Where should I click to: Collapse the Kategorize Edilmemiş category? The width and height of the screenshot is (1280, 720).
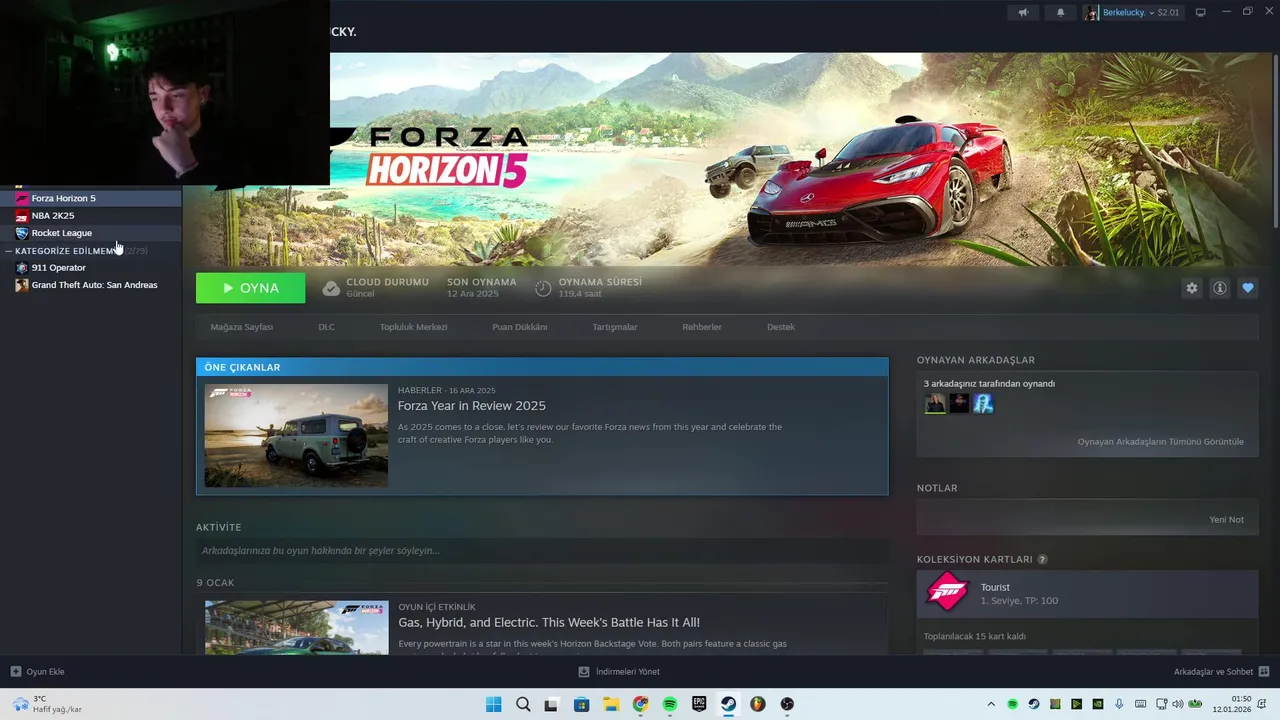tap(8, 251)
